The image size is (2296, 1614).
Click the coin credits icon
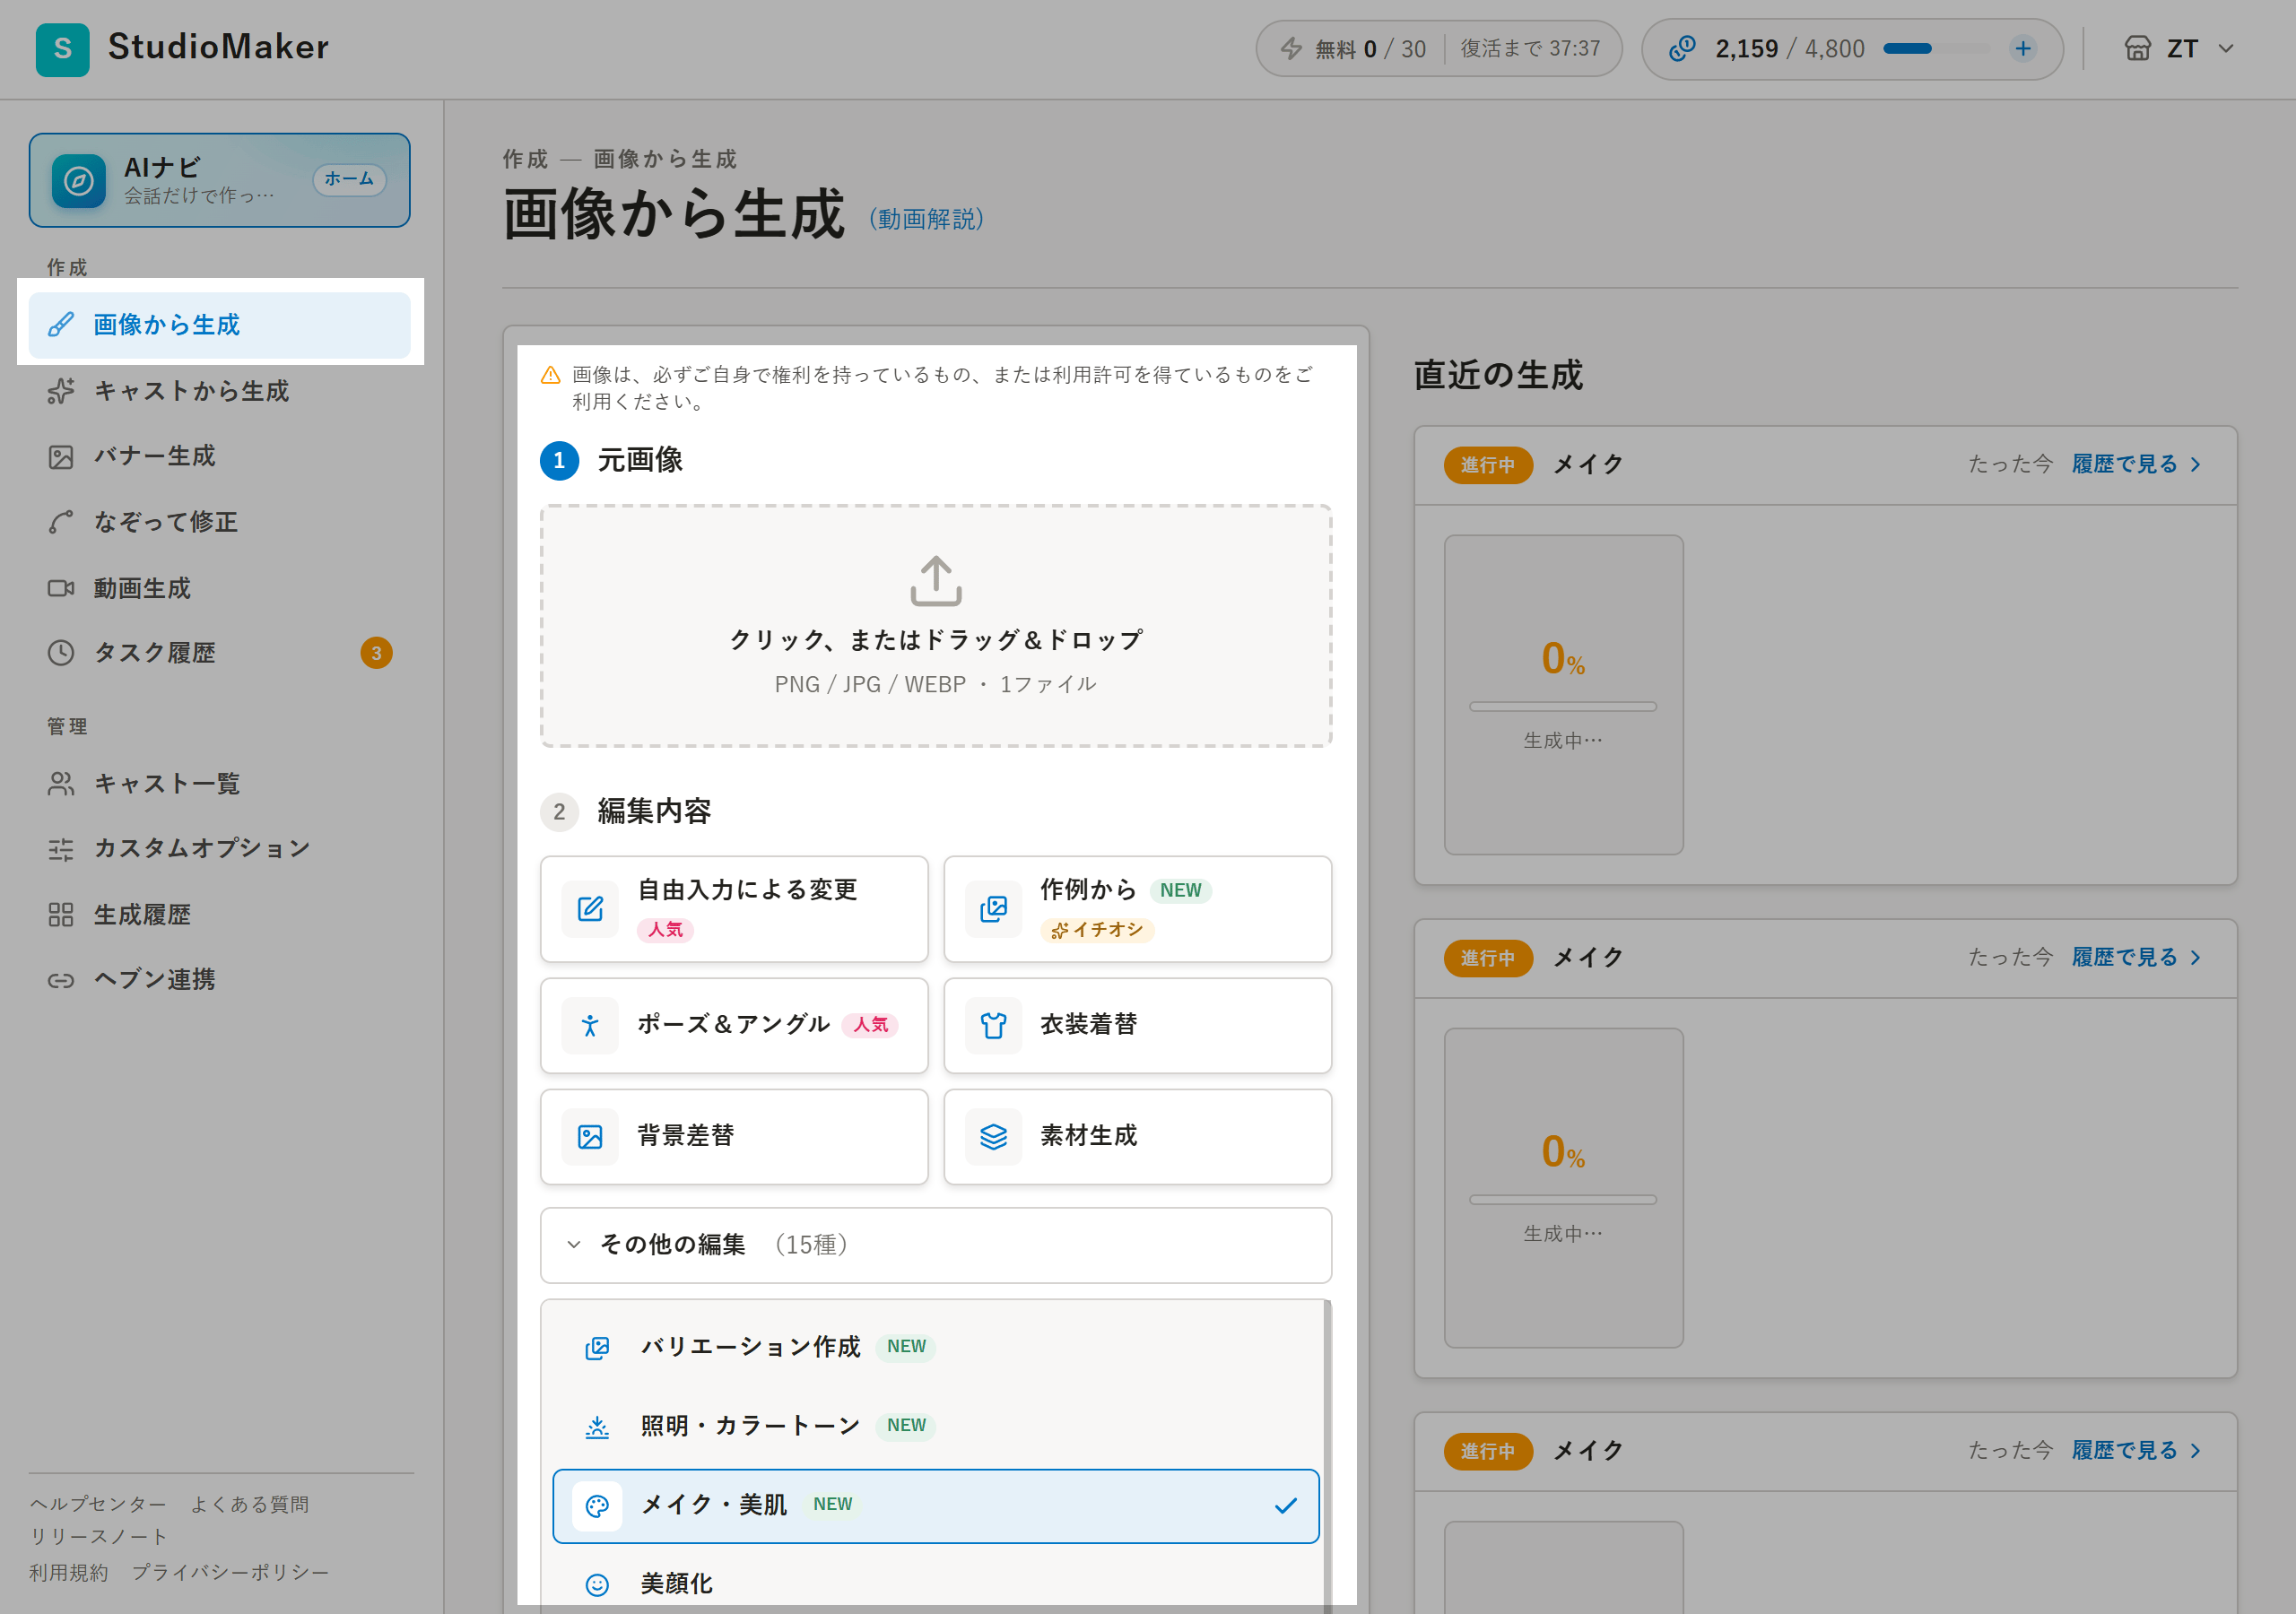pyautogui.click(x=1682, y=48)
